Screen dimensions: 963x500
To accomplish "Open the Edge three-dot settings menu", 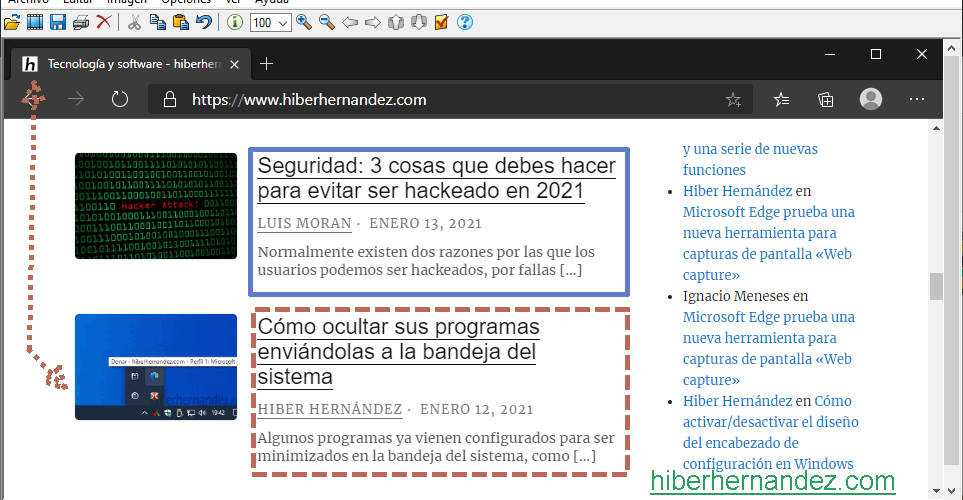I will tap(917, 99).
